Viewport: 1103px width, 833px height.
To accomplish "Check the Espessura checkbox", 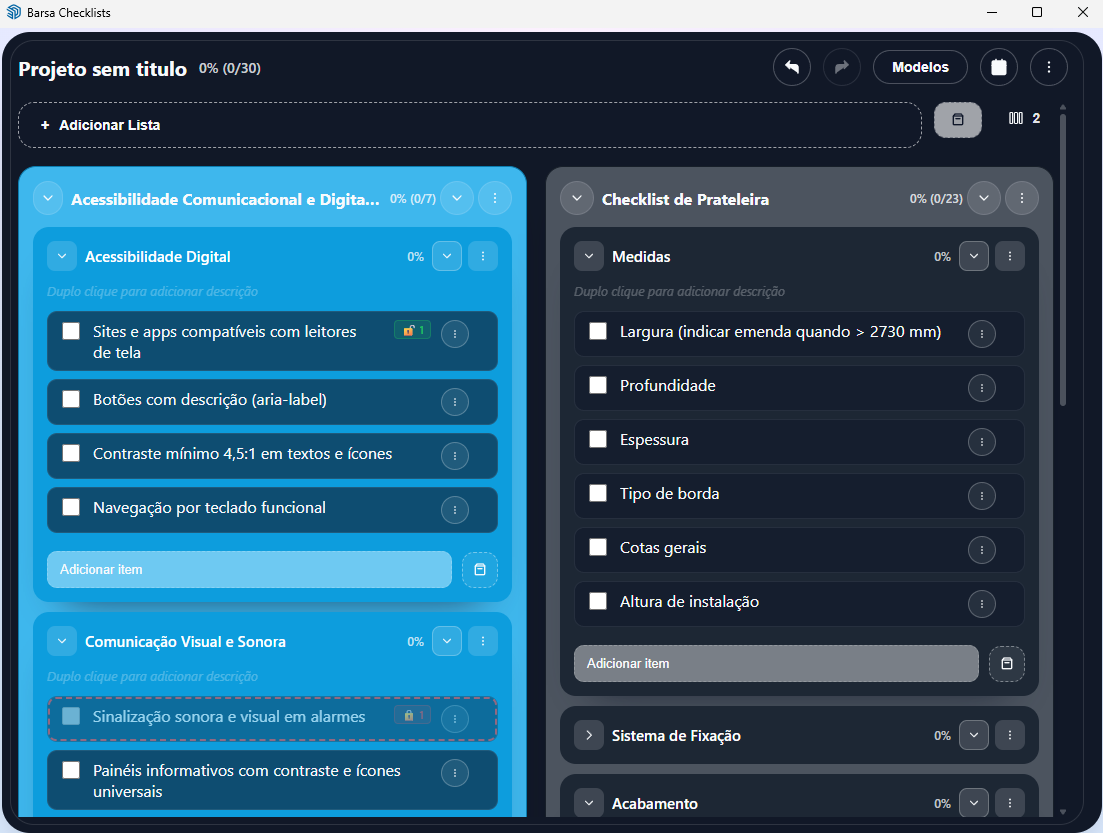I will (x=597, y=439).
